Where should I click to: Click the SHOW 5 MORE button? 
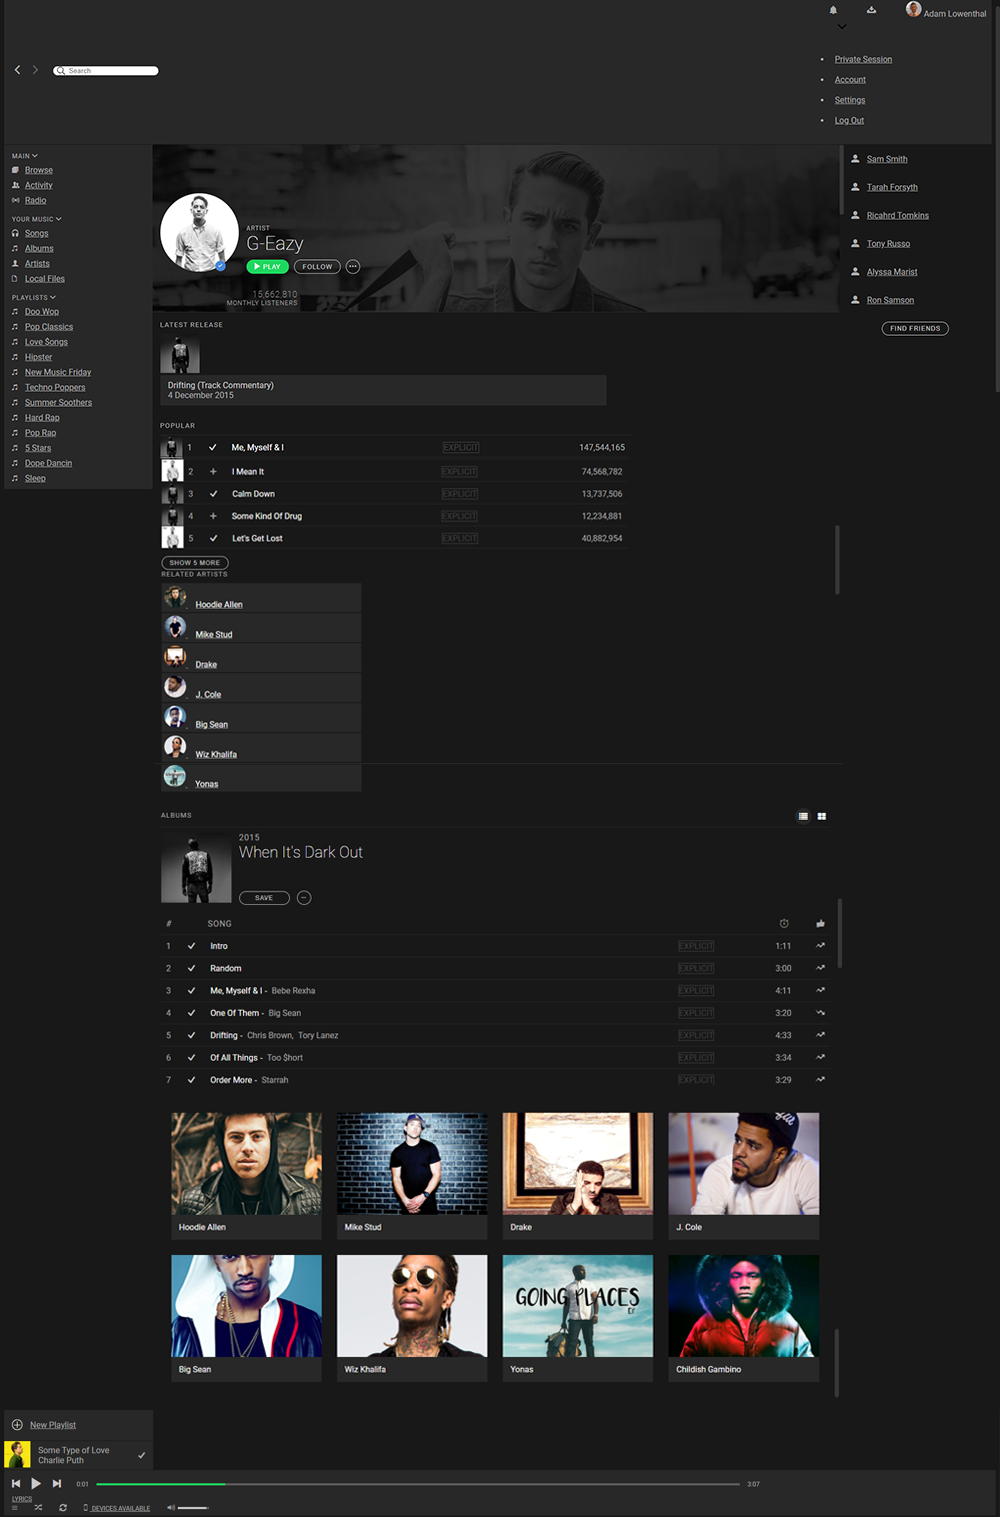[195, 563]
